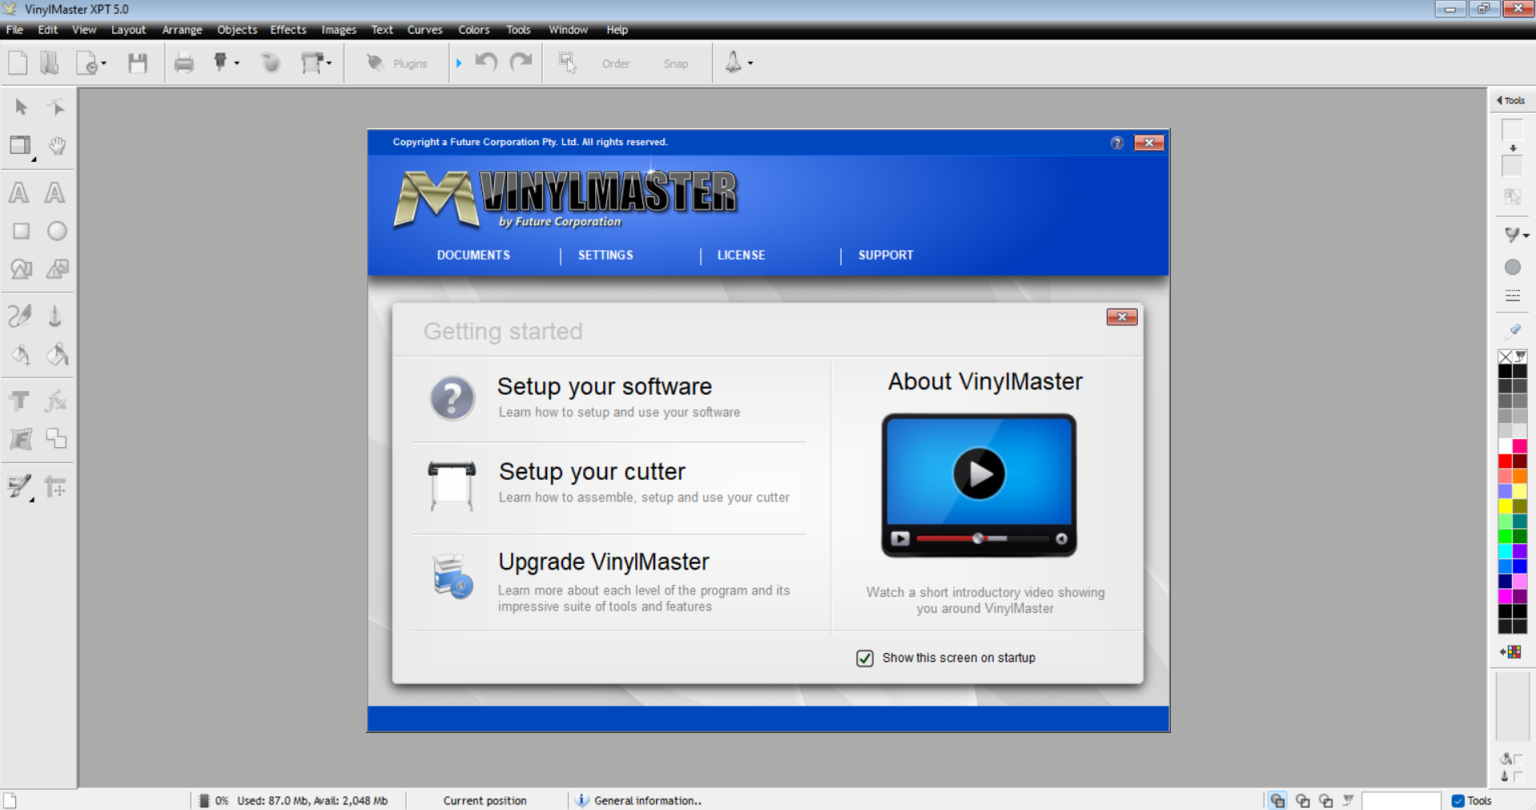Switch to the SETTINGS tab
This screenshot has height=810, width=1536.
click(605, 255)
